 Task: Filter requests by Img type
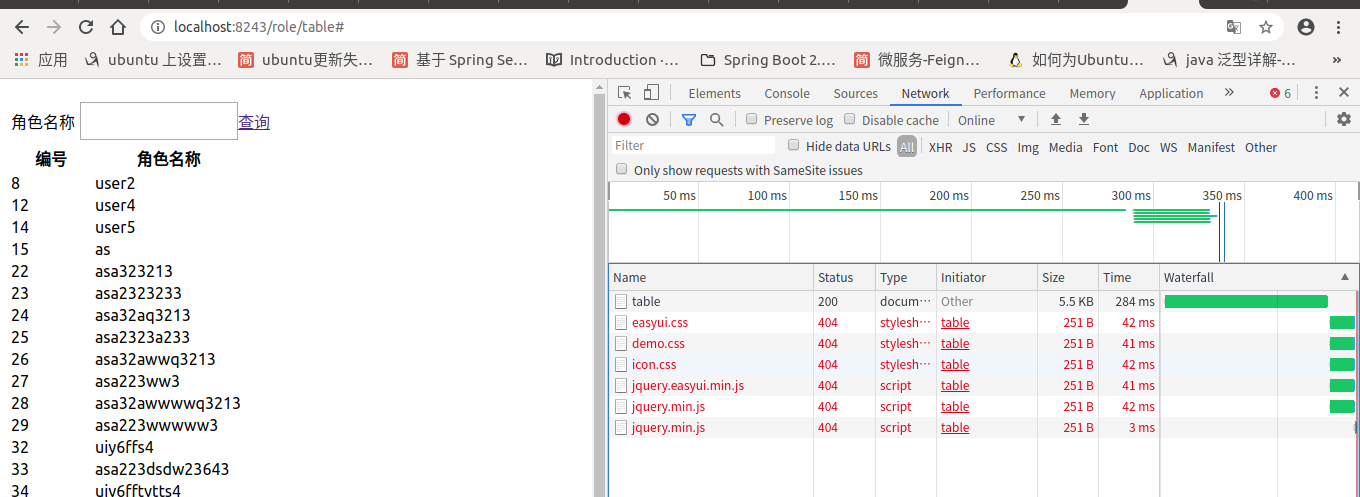1028,147
